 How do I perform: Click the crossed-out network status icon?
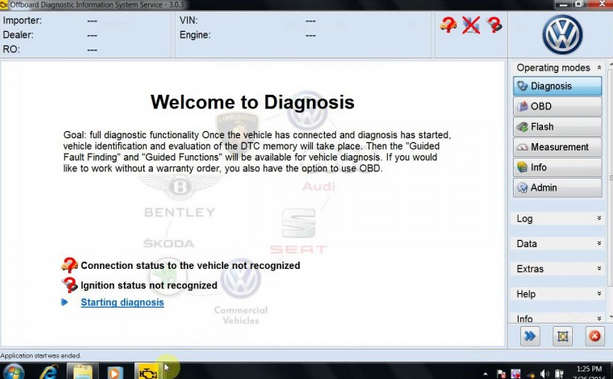click(471, 25)
